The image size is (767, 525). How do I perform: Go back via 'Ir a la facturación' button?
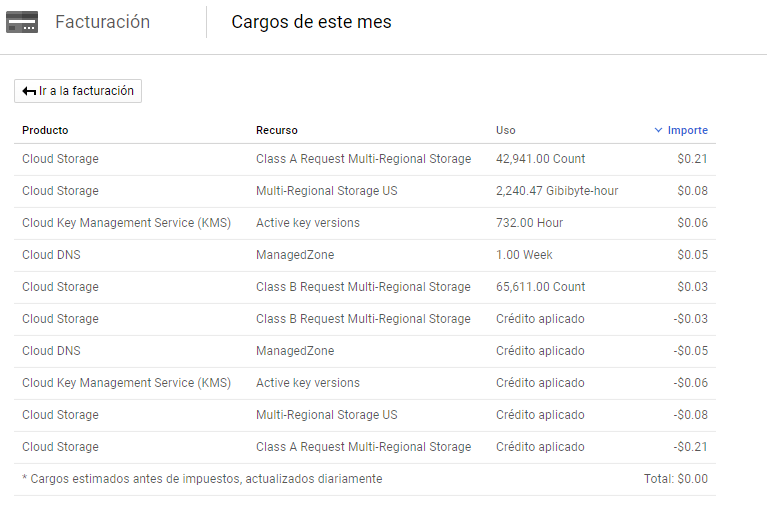(x=78, y=91)
